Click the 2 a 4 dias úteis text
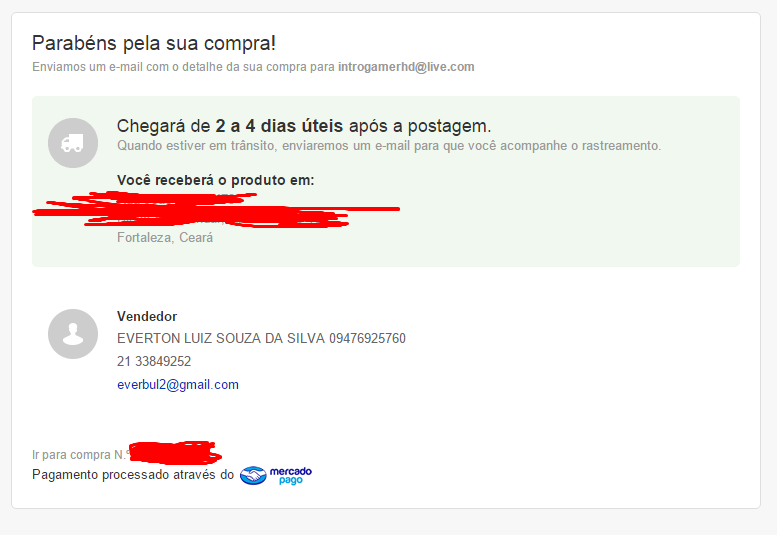The height and width of the screenshot is (535, 777). point(279,126)
